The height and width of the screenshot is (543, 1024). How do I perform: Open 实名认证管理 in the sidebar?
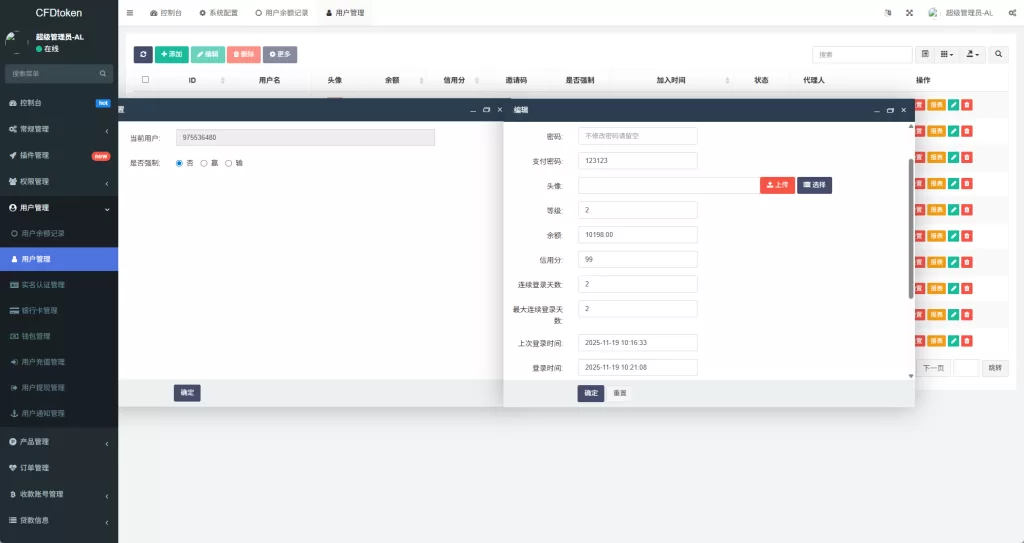click(58, 285)
